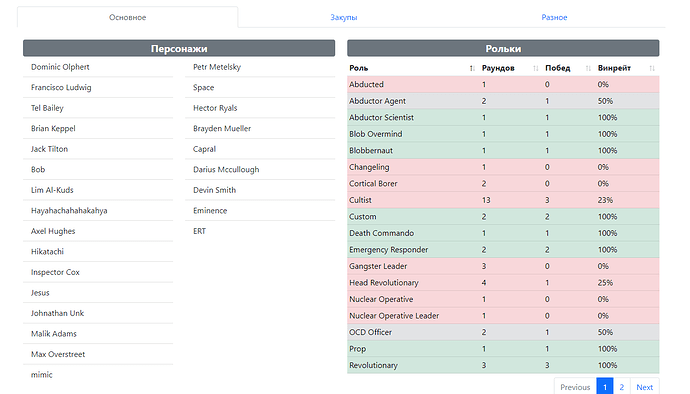The height and width of the screenshot is (394, 690).
Task: Sort table by Роль column arrows
Action: point(472,68)
